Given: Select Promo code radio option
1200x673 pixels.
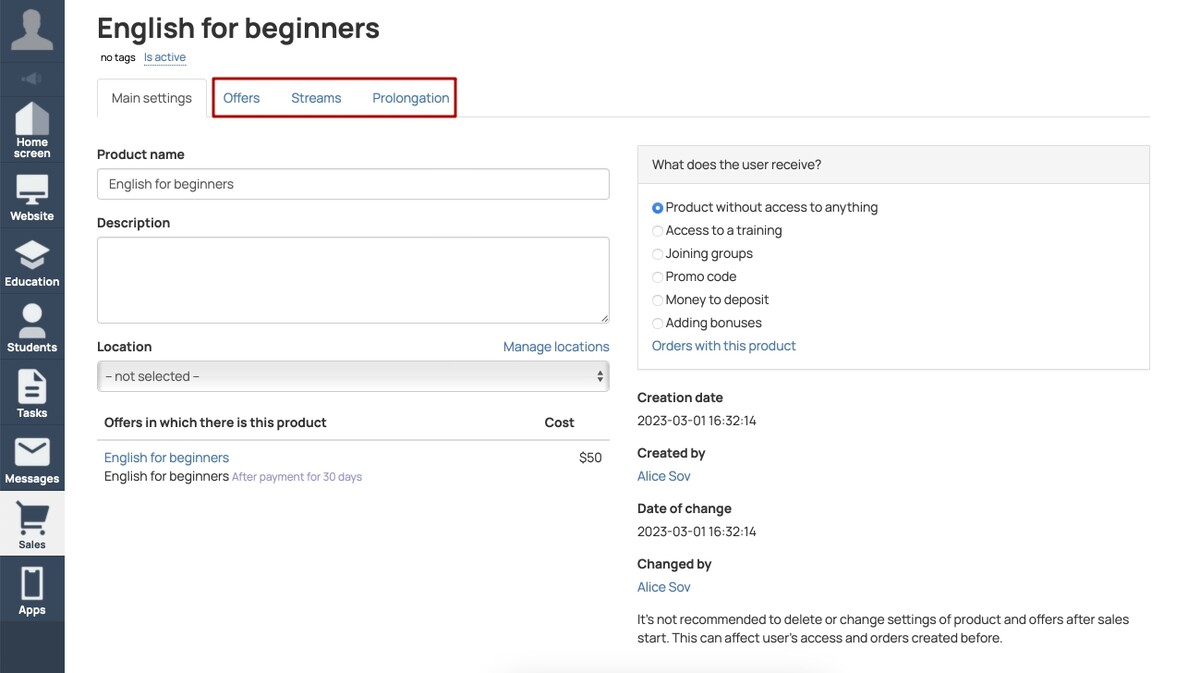Looking at the screenshot, I should click(657, 277).
